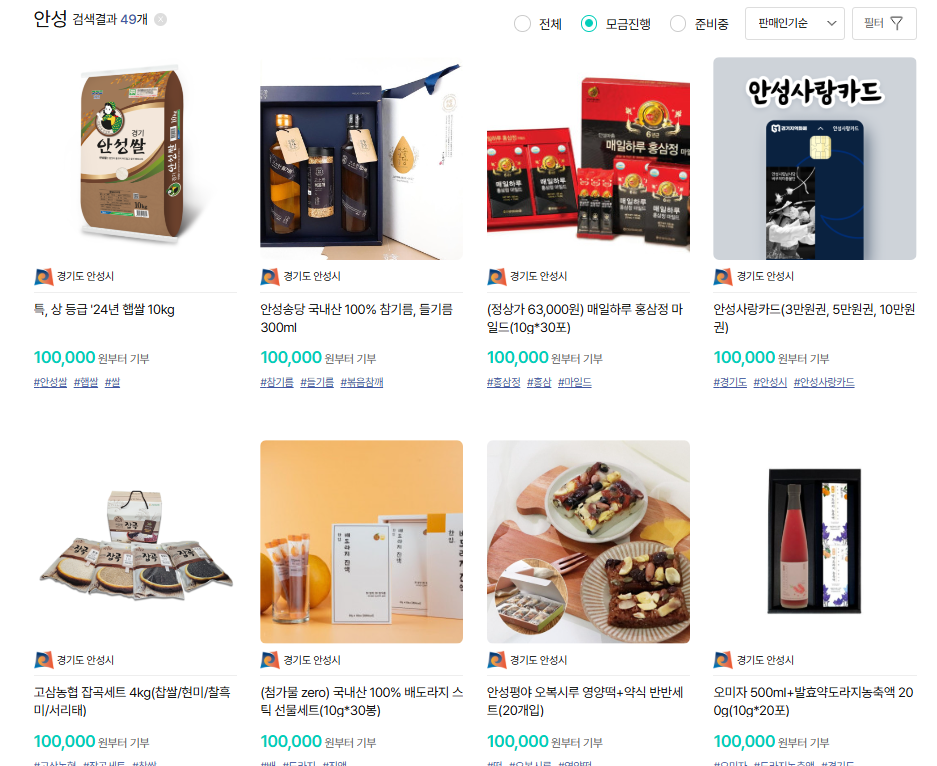Click the 경기도 안성시 logo icon under the 오미자 product
Image resolution: width=937 pixels, height=766 pixels.
pos(723,660)
